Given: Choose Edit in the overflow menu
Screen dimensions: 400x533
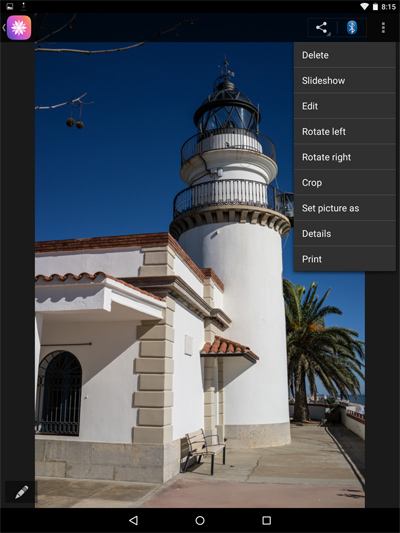Looking at the screenshot, I should (345, 106).
